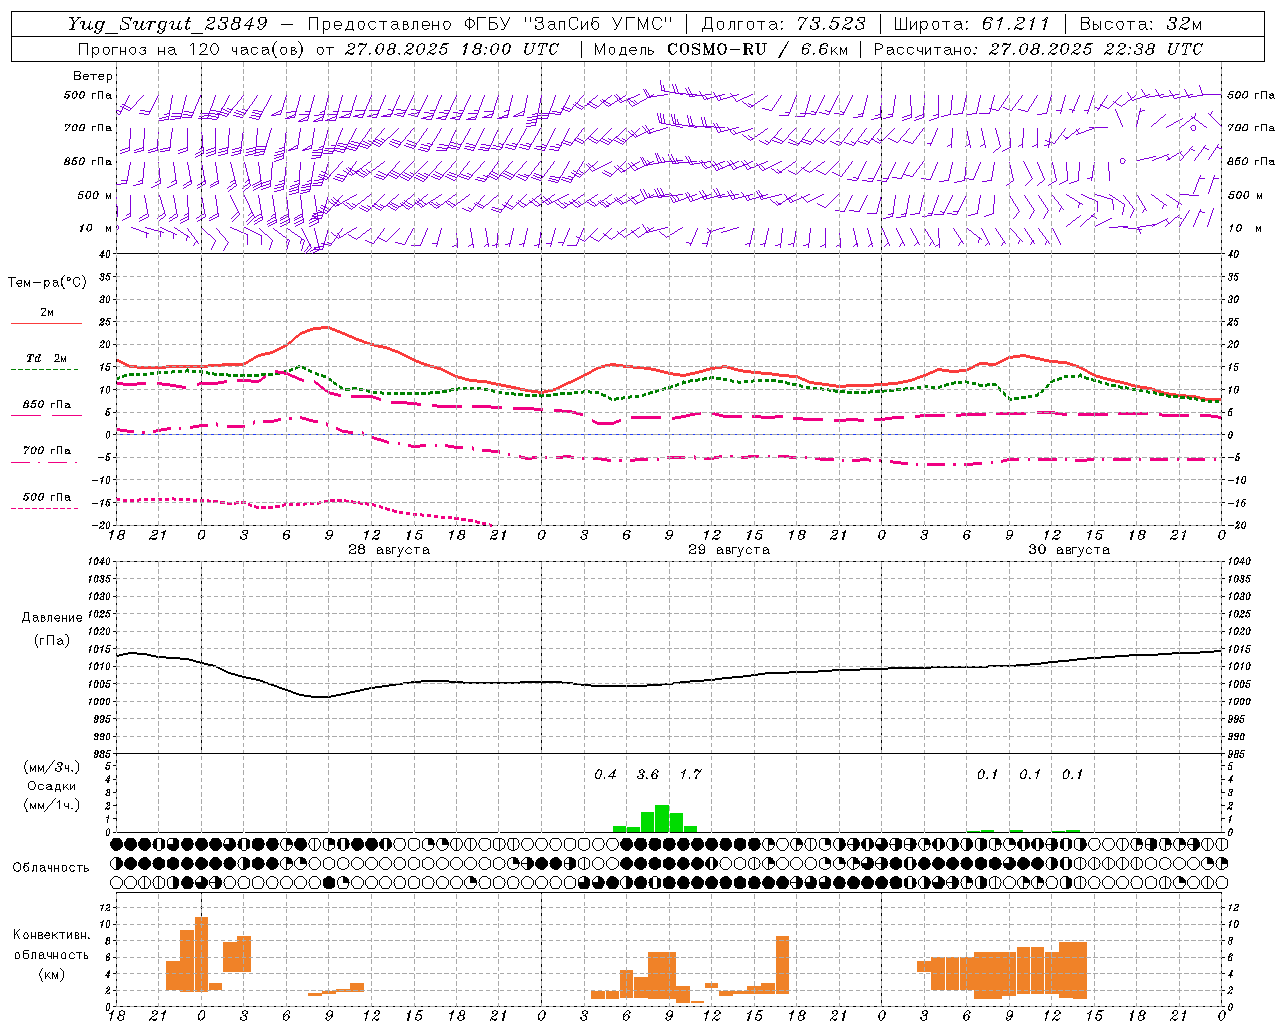The height and width of the screenshot is (1024, 1280).
Task: Click the 29 августа date label
Action: click(x=729, y=550)
